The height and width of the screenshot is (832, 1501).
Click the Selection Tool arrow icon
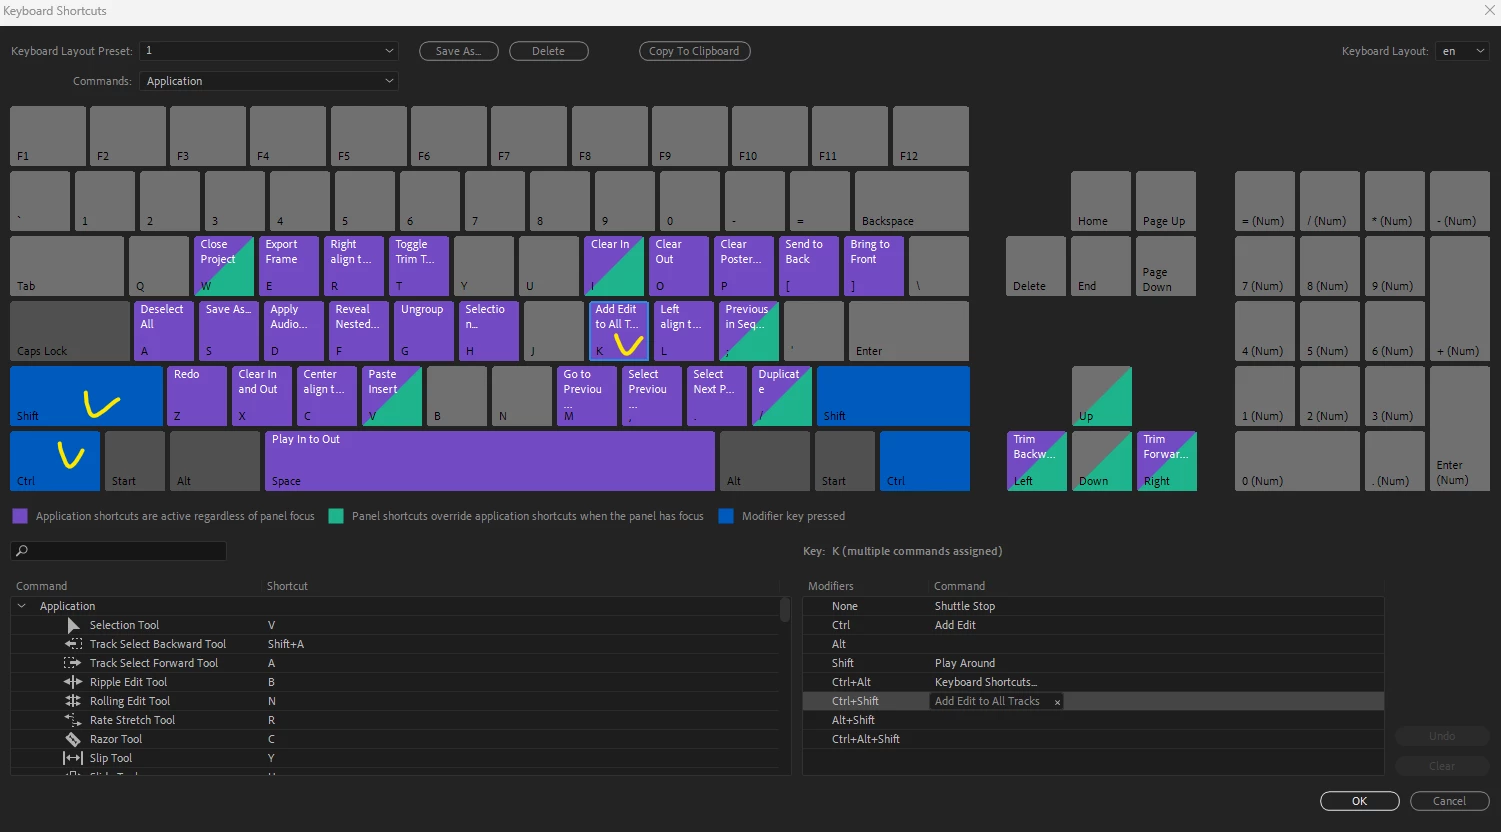tap(73, 625)
